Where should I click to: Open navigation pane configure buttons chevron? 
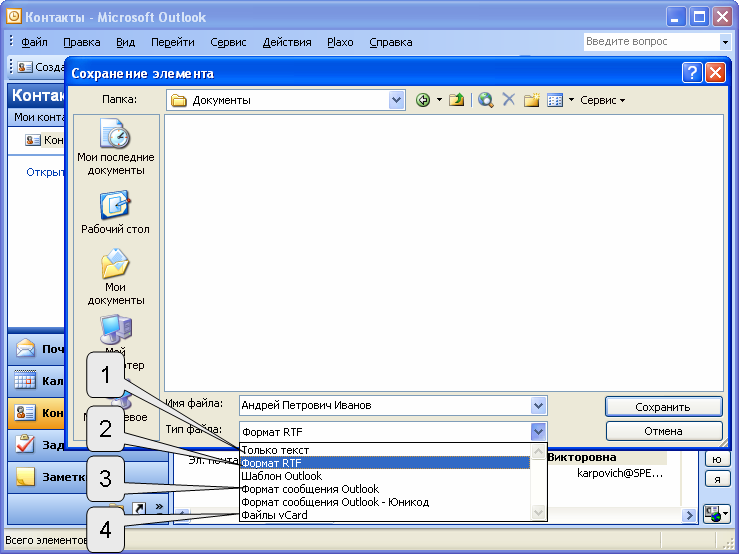click(x=159, y=507)
